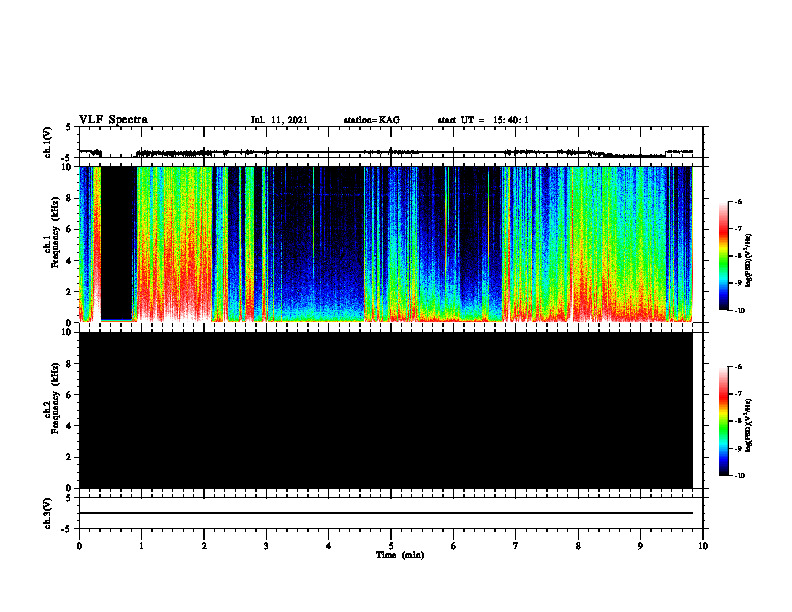The image size is (792, 612).
Task: Click the "4" tick label on Time axis
Action: (x=329, y=546)
